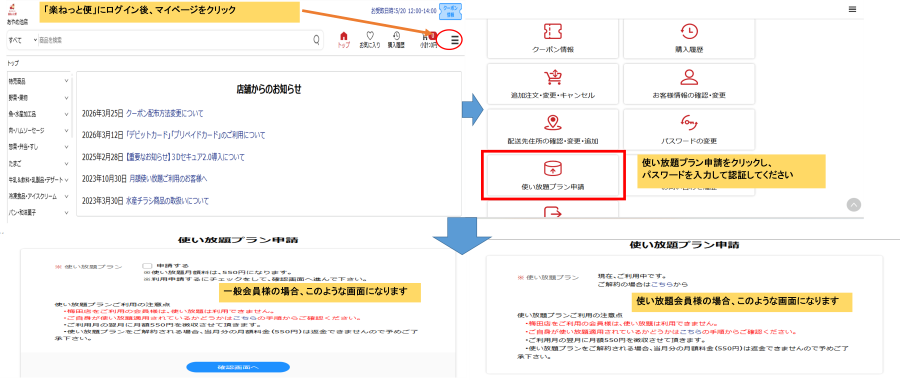
Task: Open notice about デビットカード・プリペイドカード
Action: tap(196, 135)
